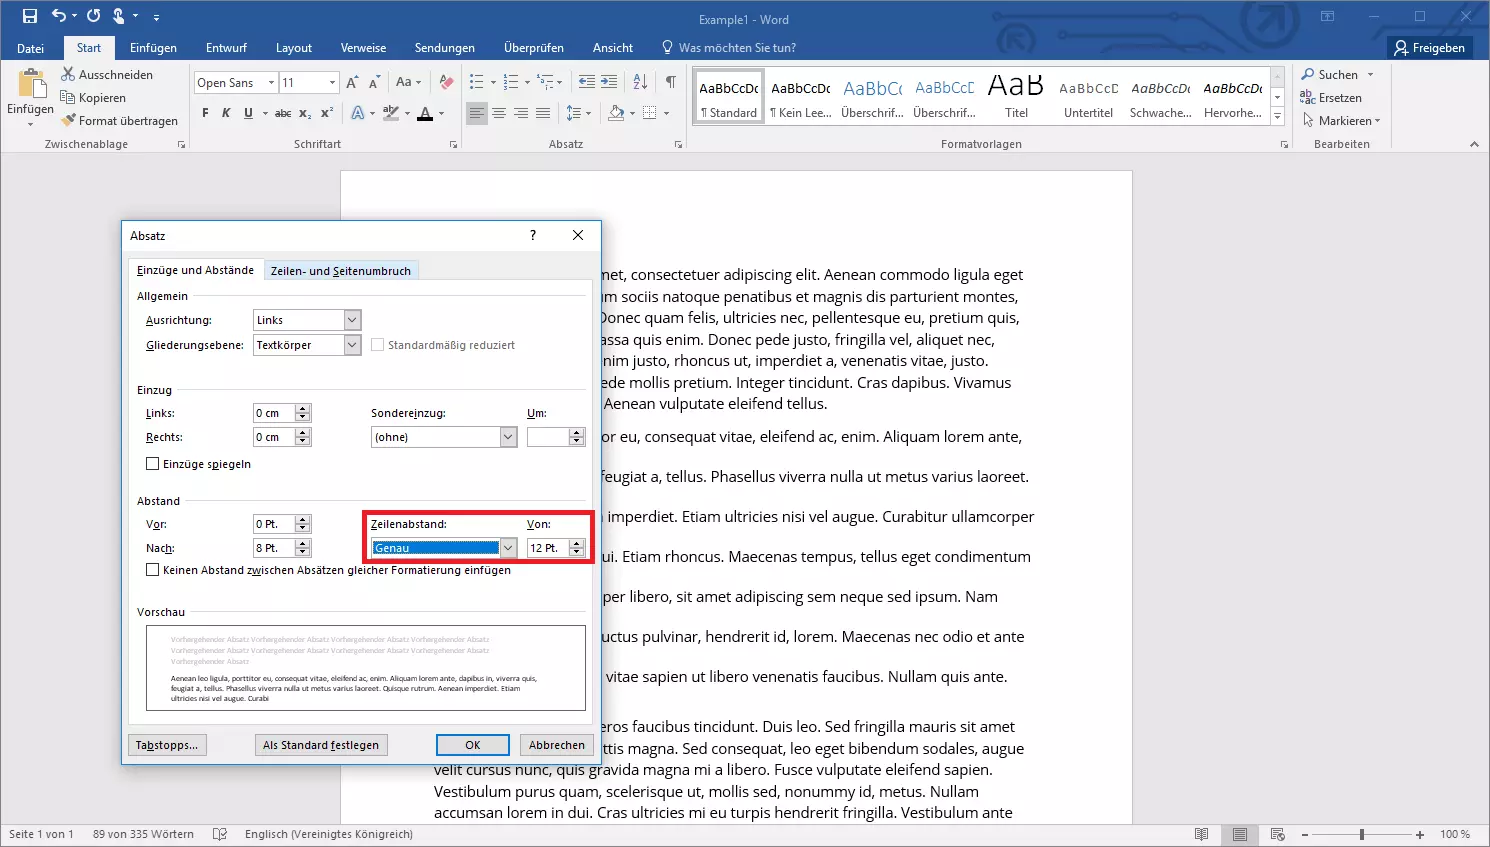Open the Sondereinzug dropdown
The image size is (1490, 847).
(x=508, y=437)
